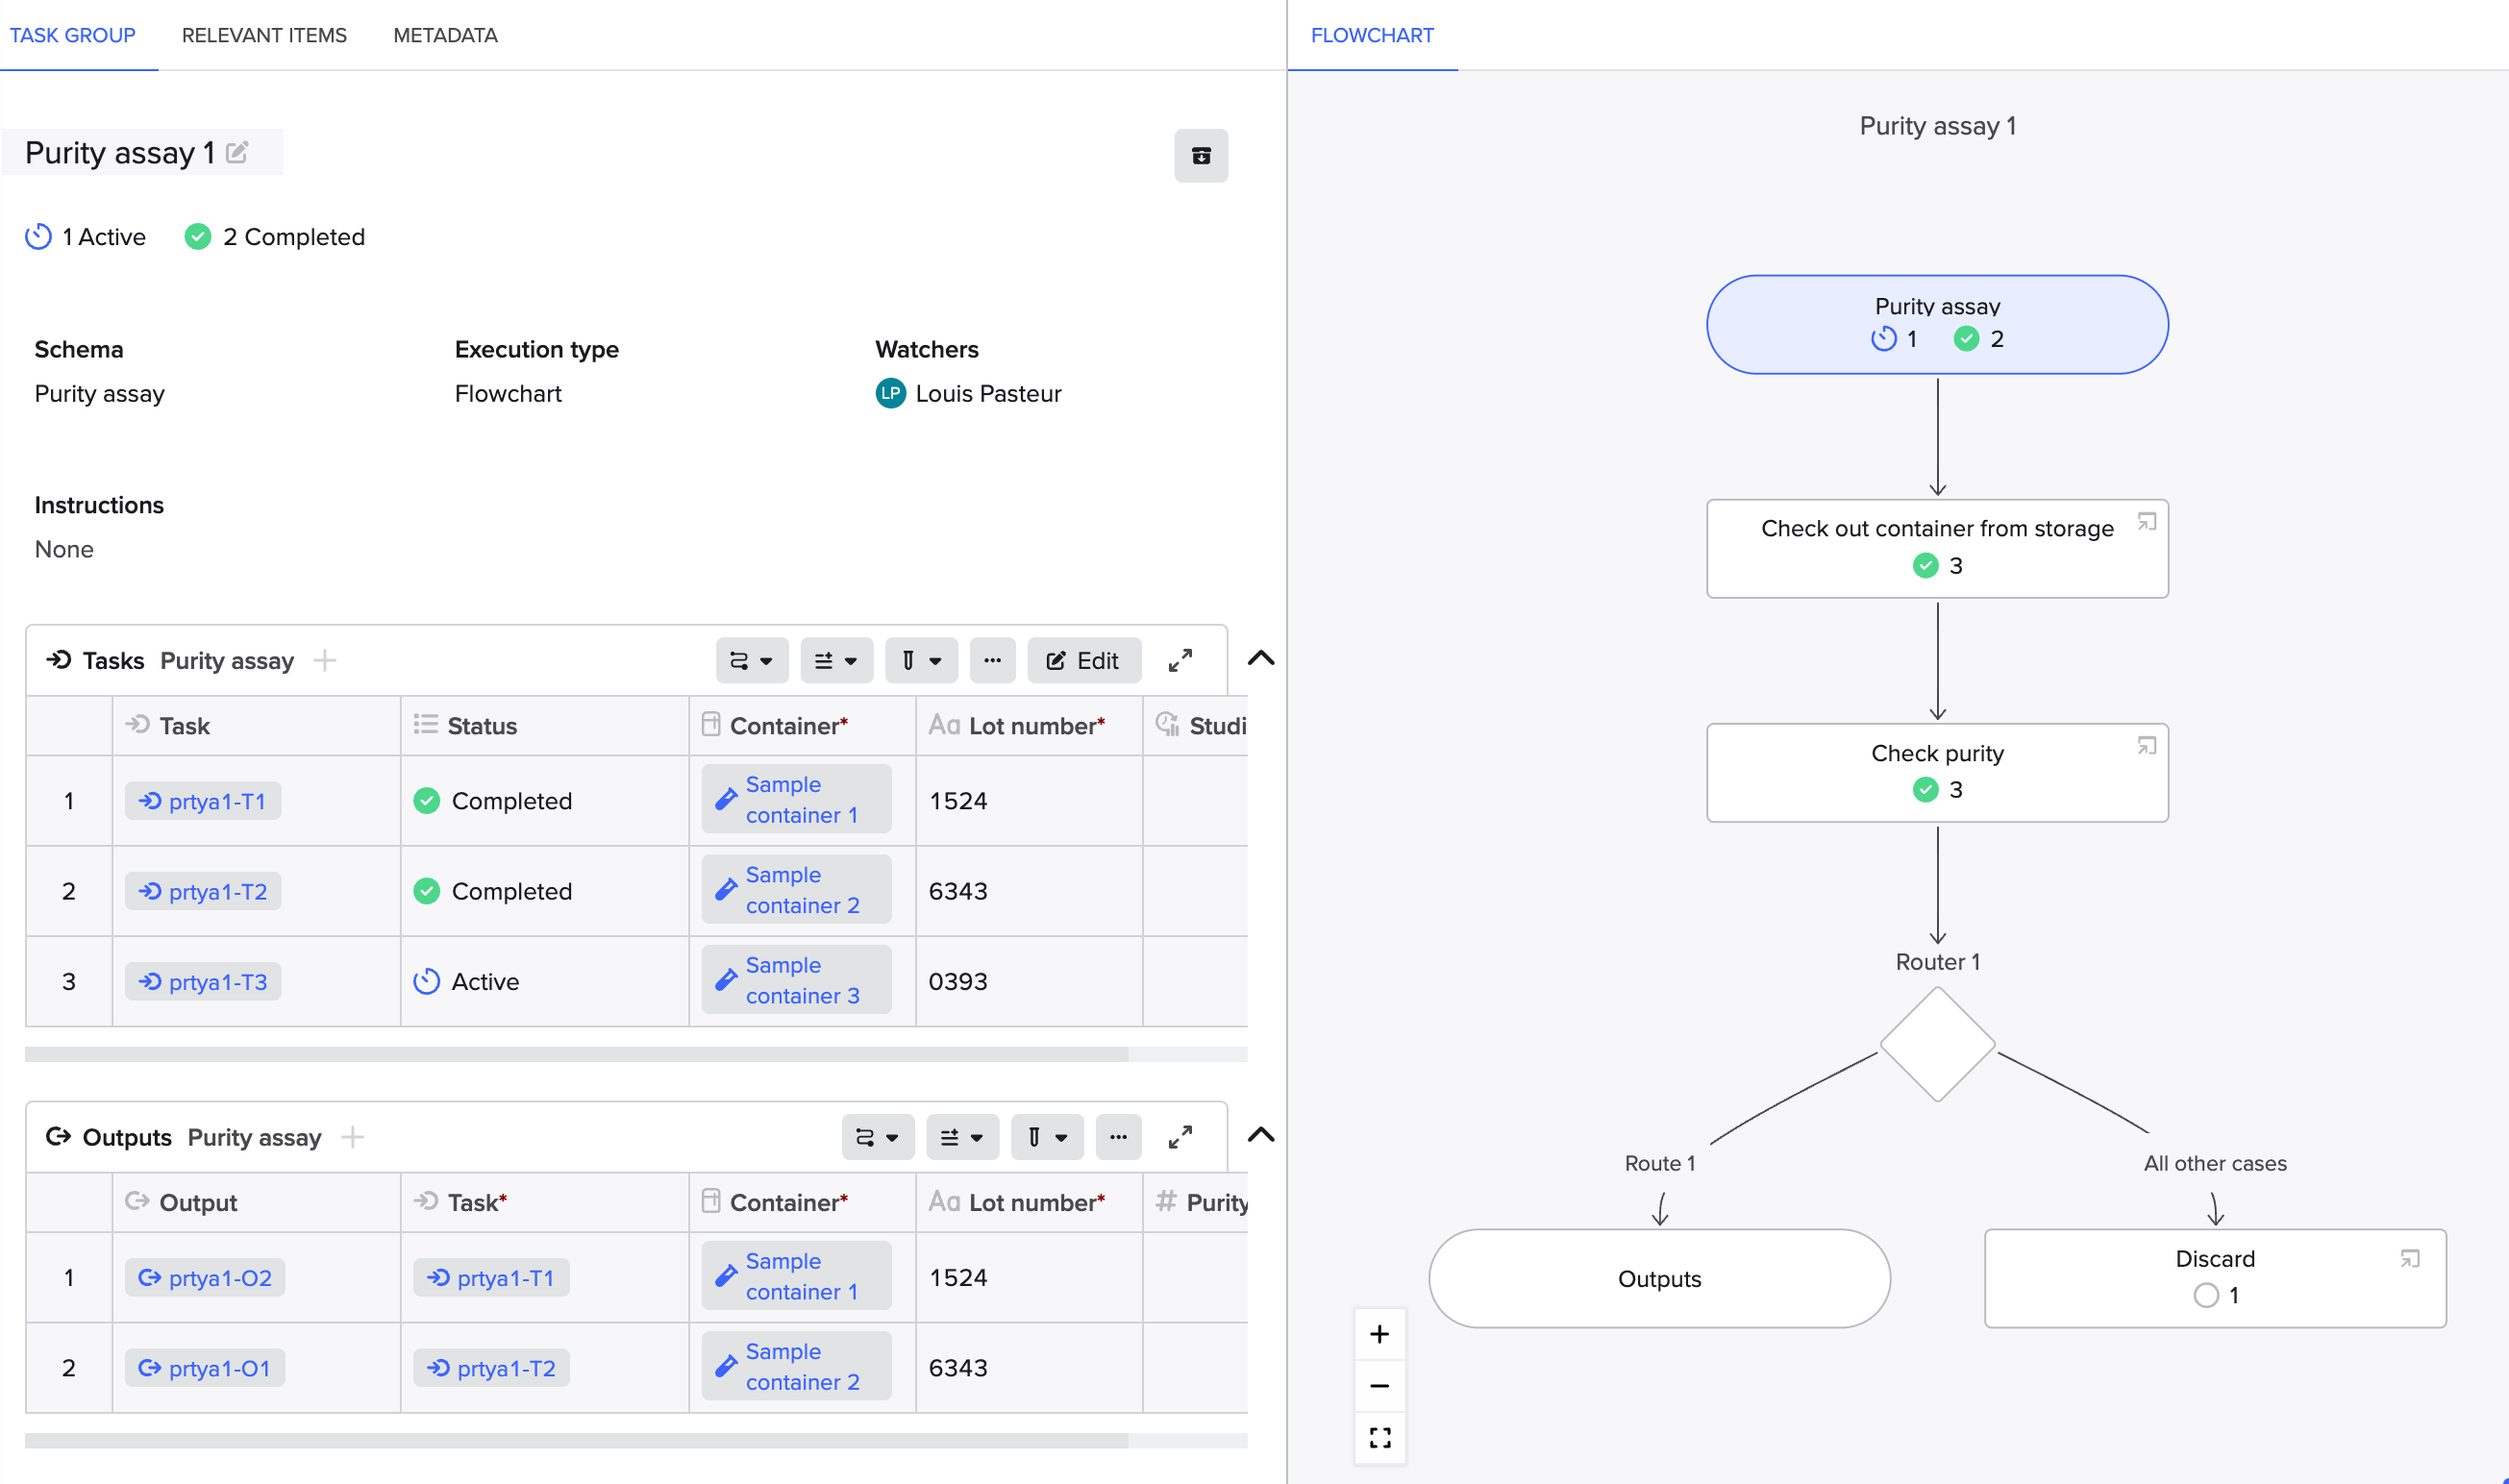
Task: Collapse the Outputs table section
Action: tap(1261, 1135)
